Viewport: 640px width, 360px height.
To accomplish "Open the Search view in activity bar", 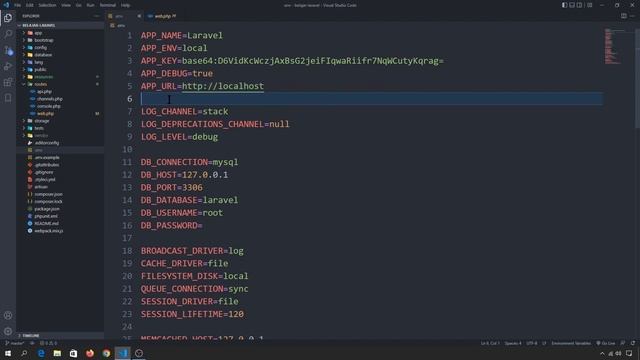I will pos(8,34).
